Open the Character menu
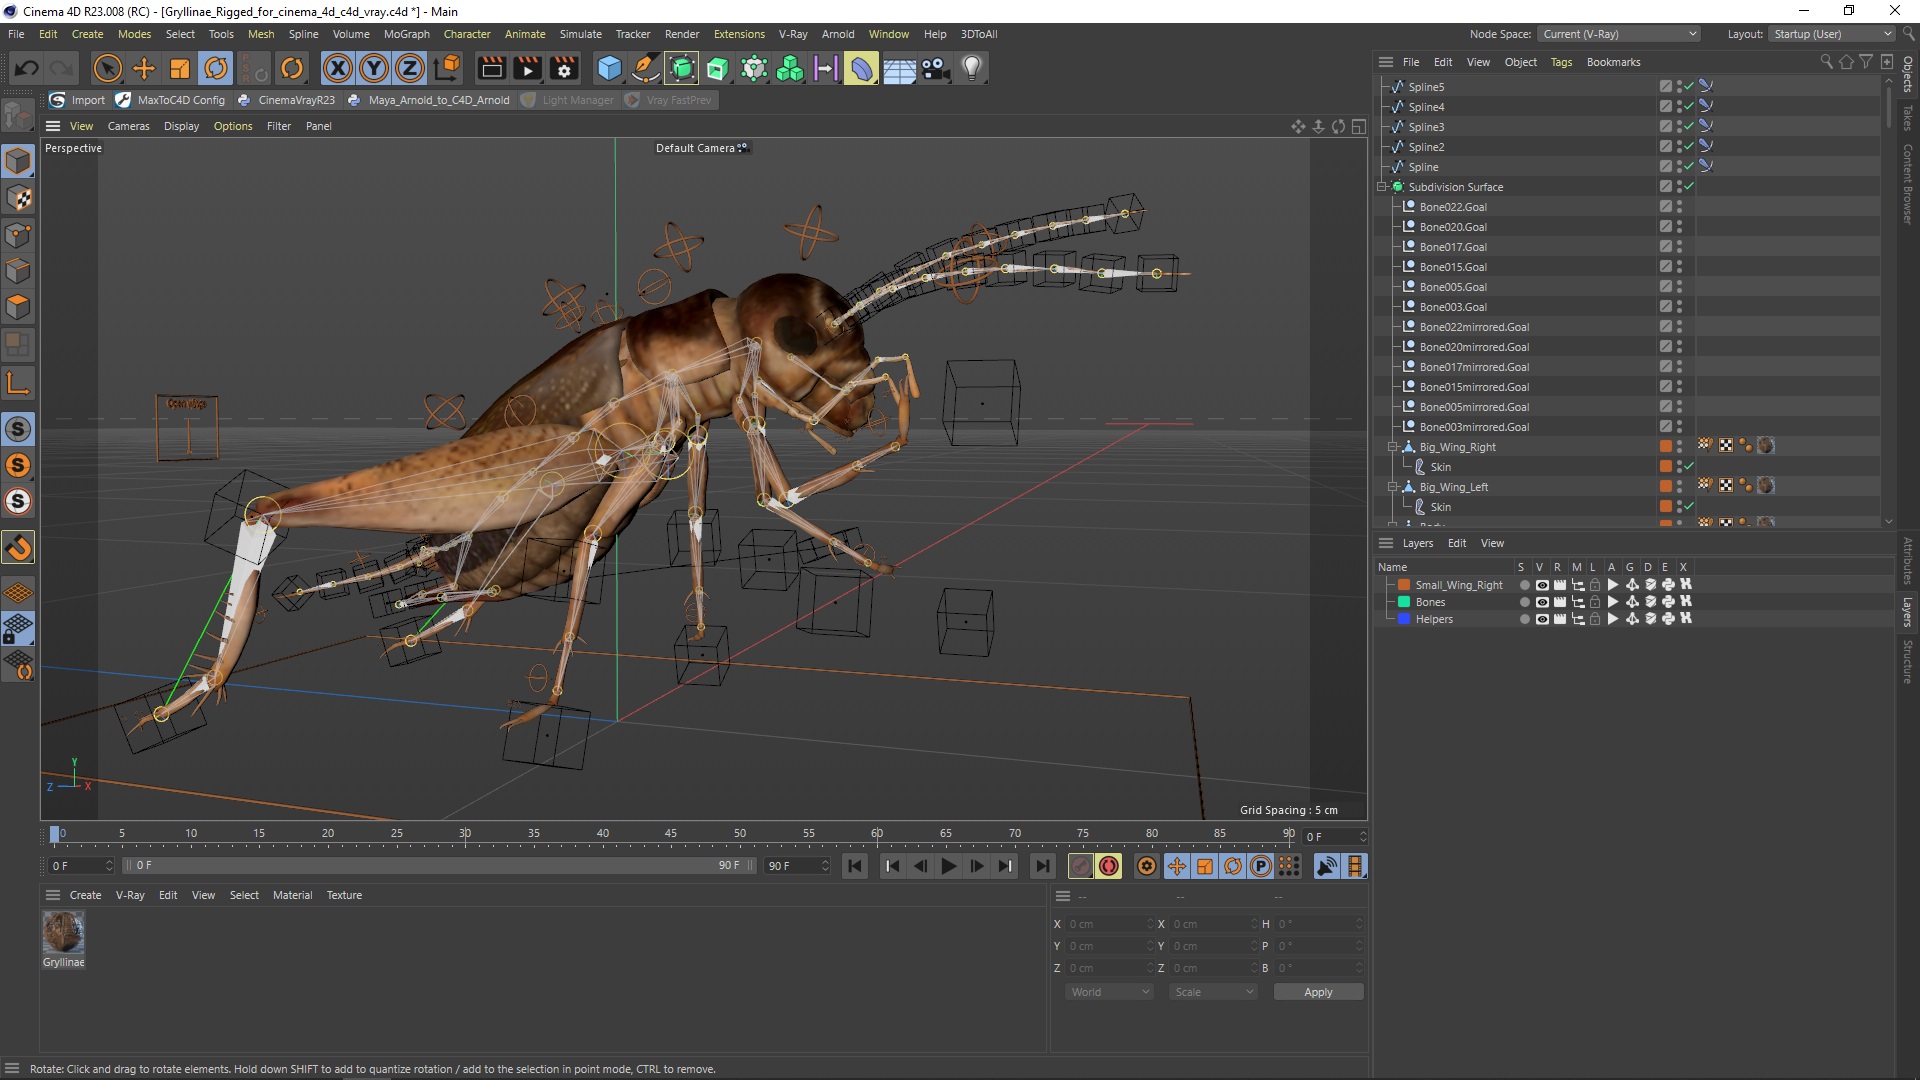Screen dimensions: 1920x1080 tap(467, 34)
